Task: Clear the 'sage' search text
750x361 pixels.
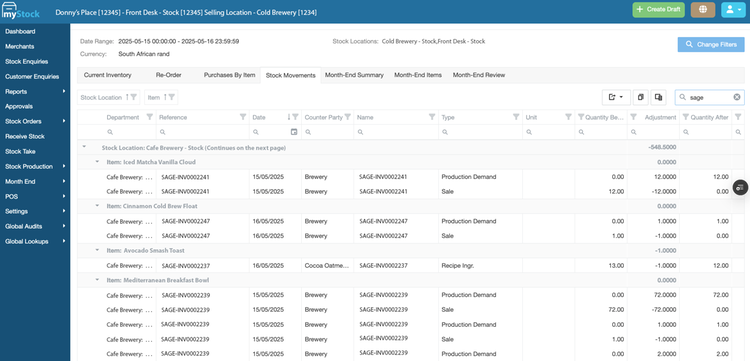Action: tap(737, 97)
